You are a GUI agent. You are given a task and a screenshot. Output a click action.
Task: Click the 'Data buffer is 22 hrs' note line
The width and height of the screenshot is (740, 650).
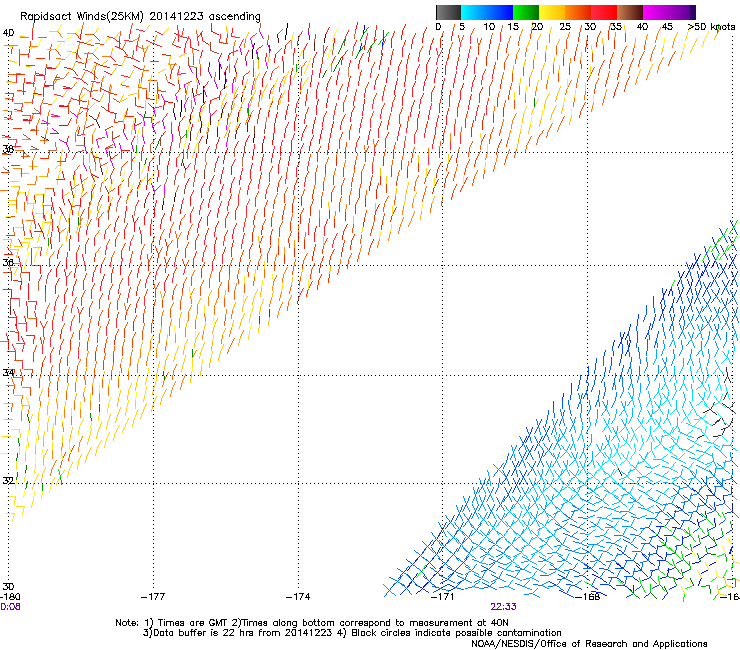click(x=352, y=633)
